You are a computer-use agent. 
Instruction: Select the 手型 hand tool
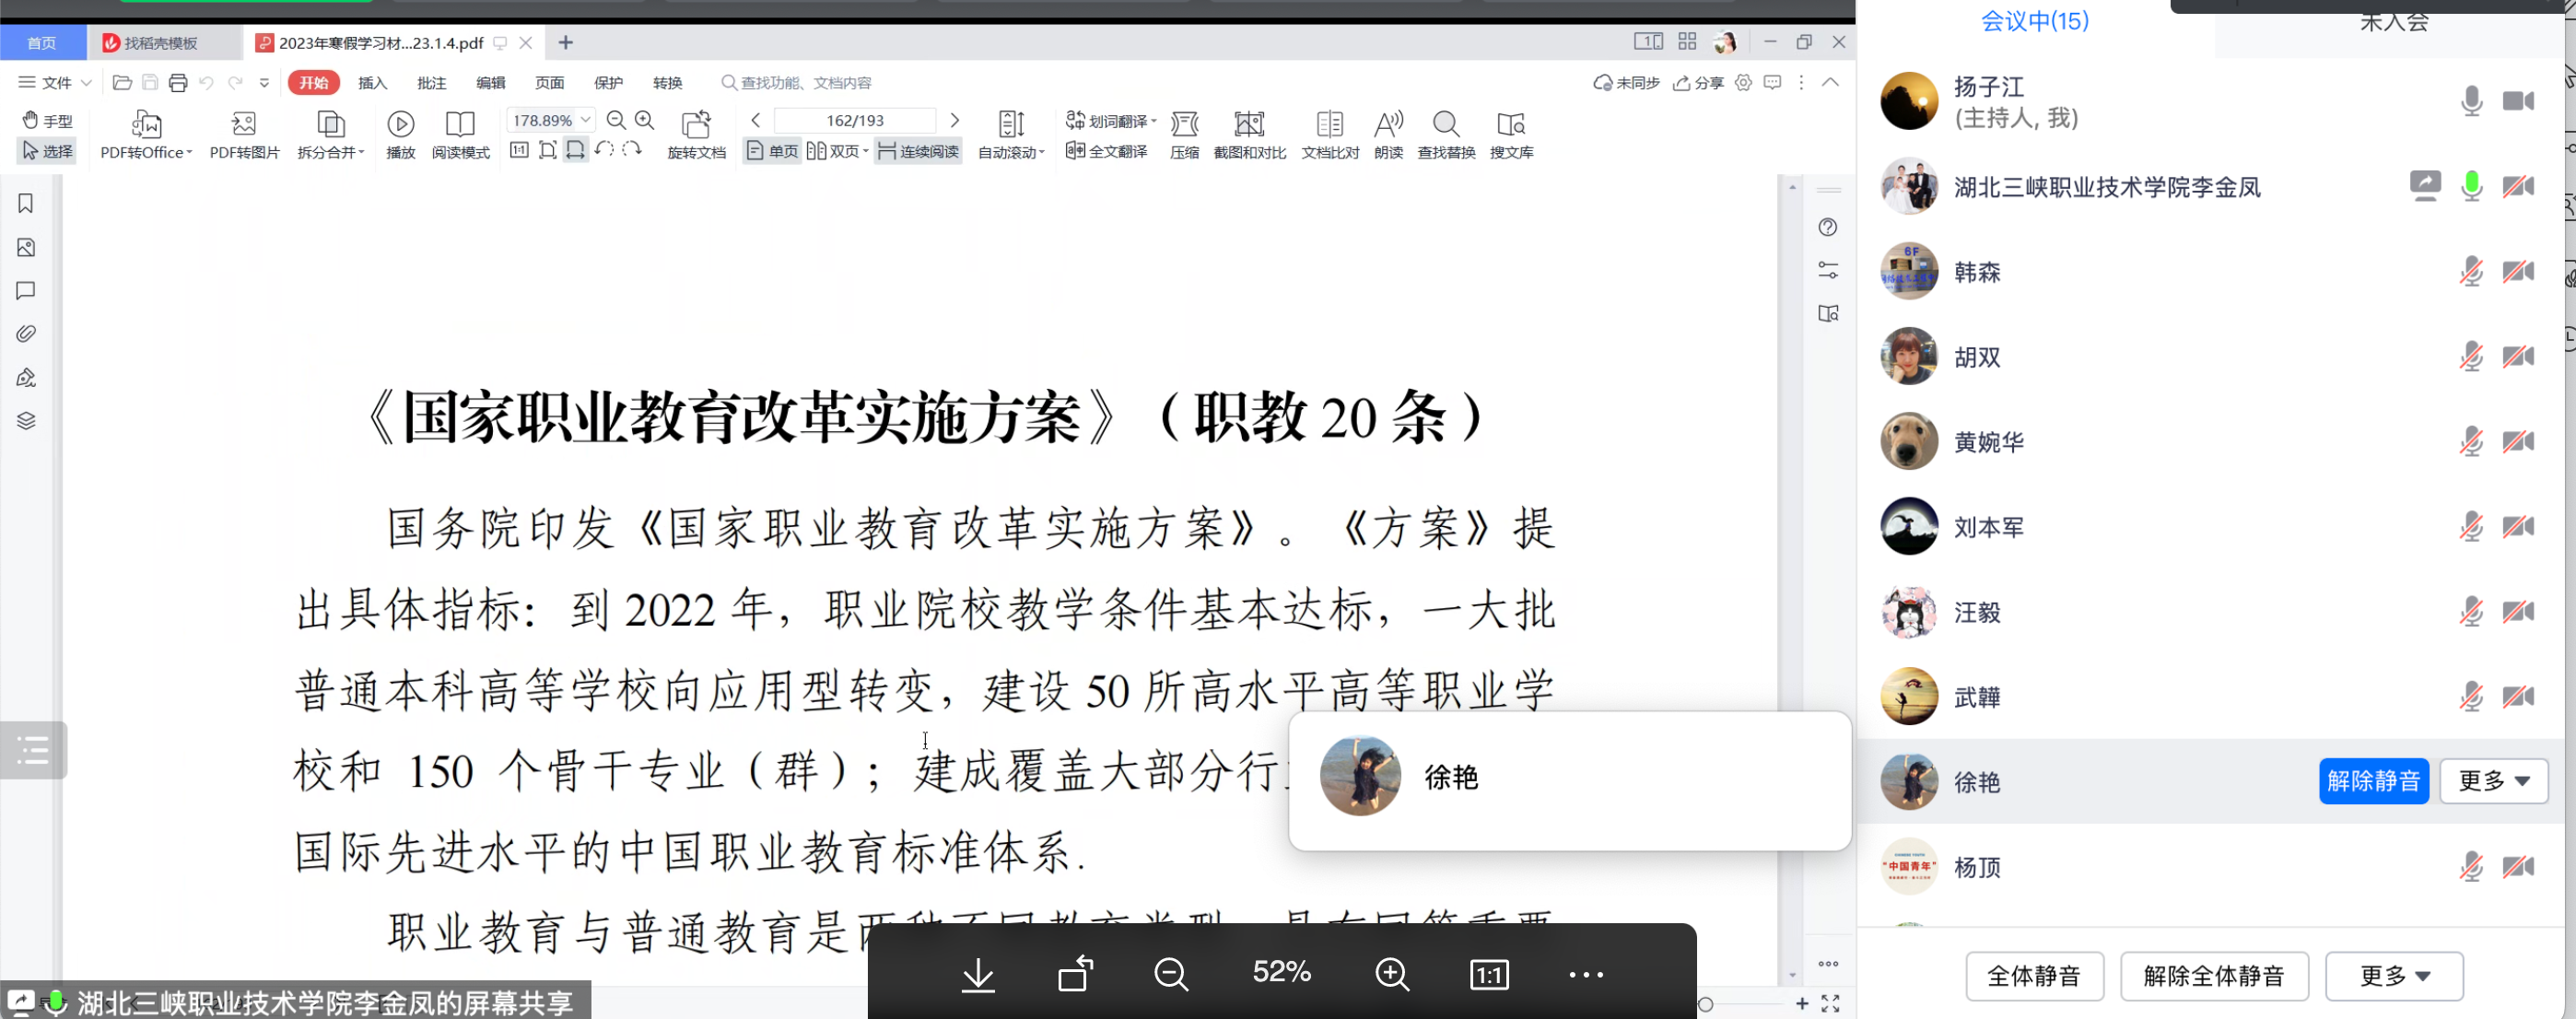pos(47,119)
